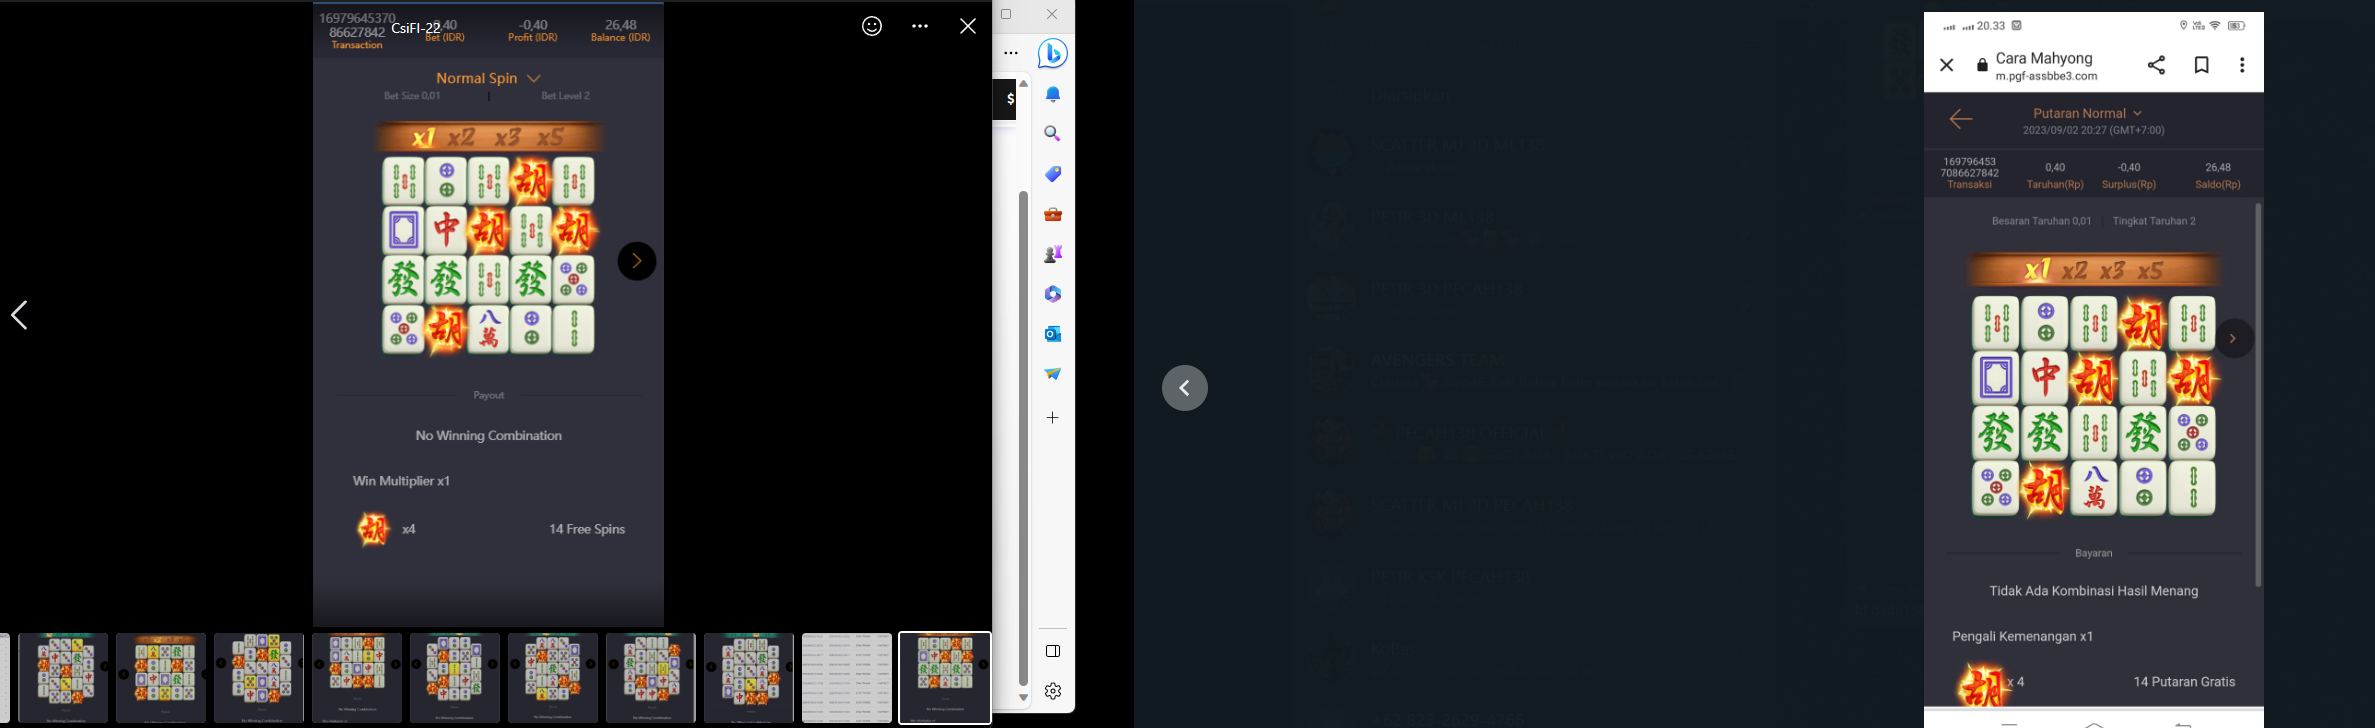2375x728 pixels.
Task: Open the vertical three-dot menu in the Cara Mahyong header
Action: tap(2242, 65)
